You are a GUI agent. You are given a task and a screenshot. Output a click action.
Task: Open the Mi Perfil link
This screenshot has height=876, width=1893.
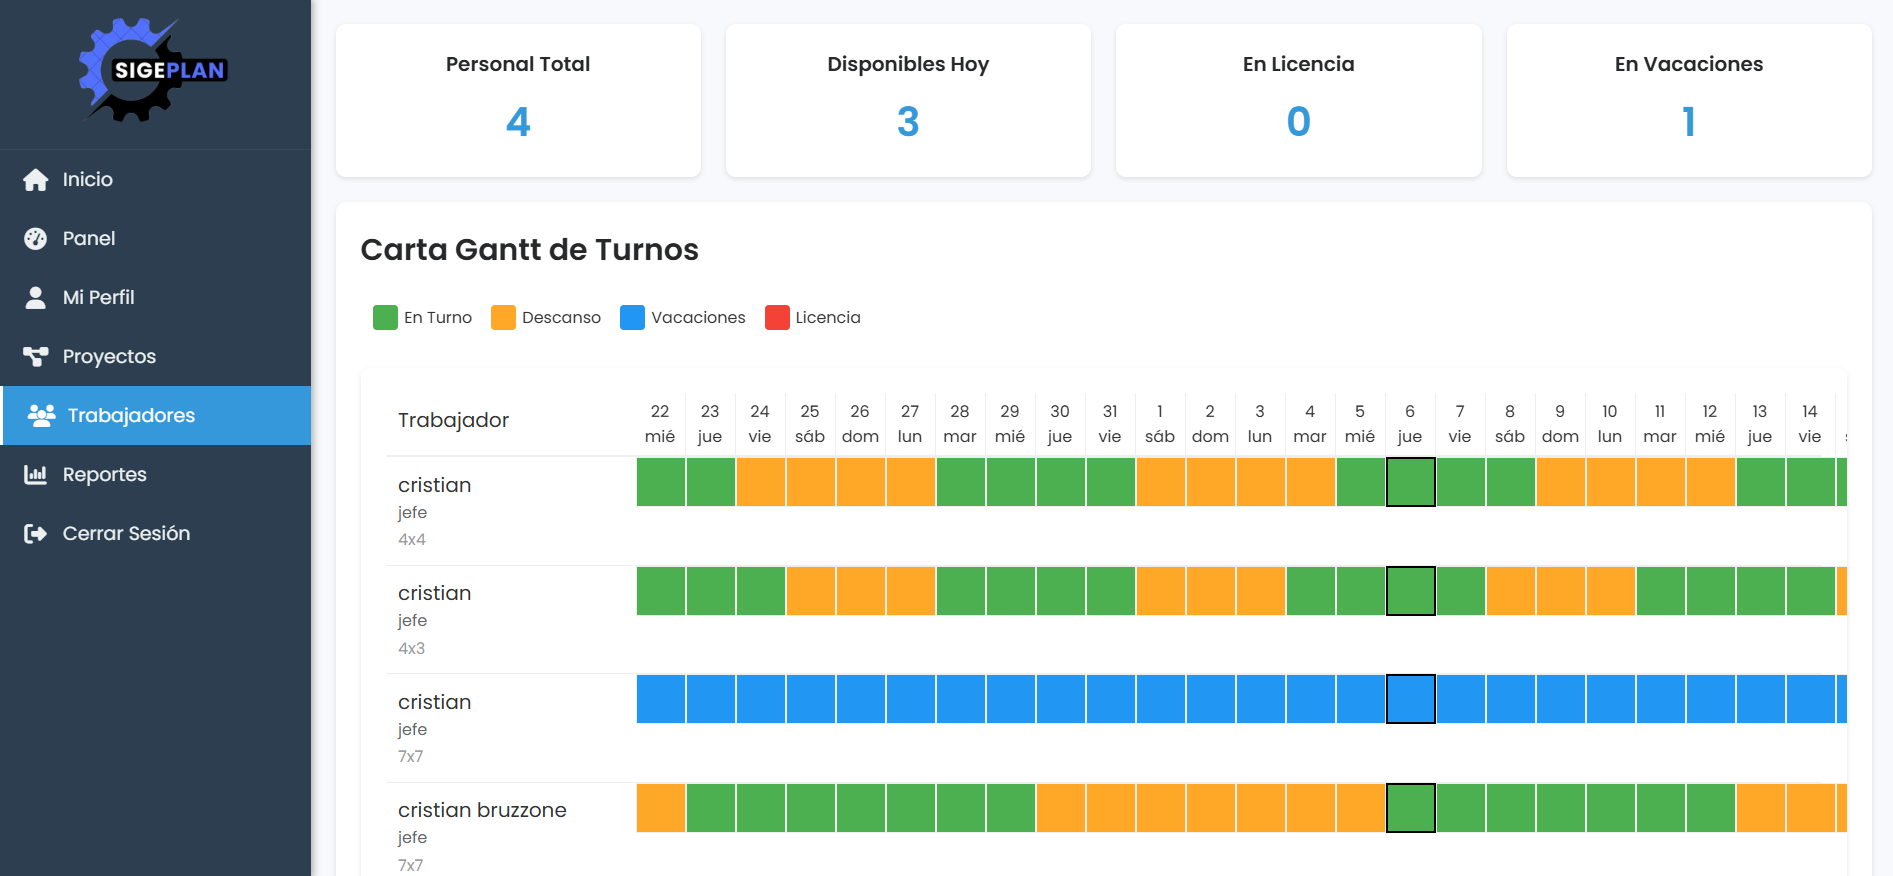click(98, 298)
